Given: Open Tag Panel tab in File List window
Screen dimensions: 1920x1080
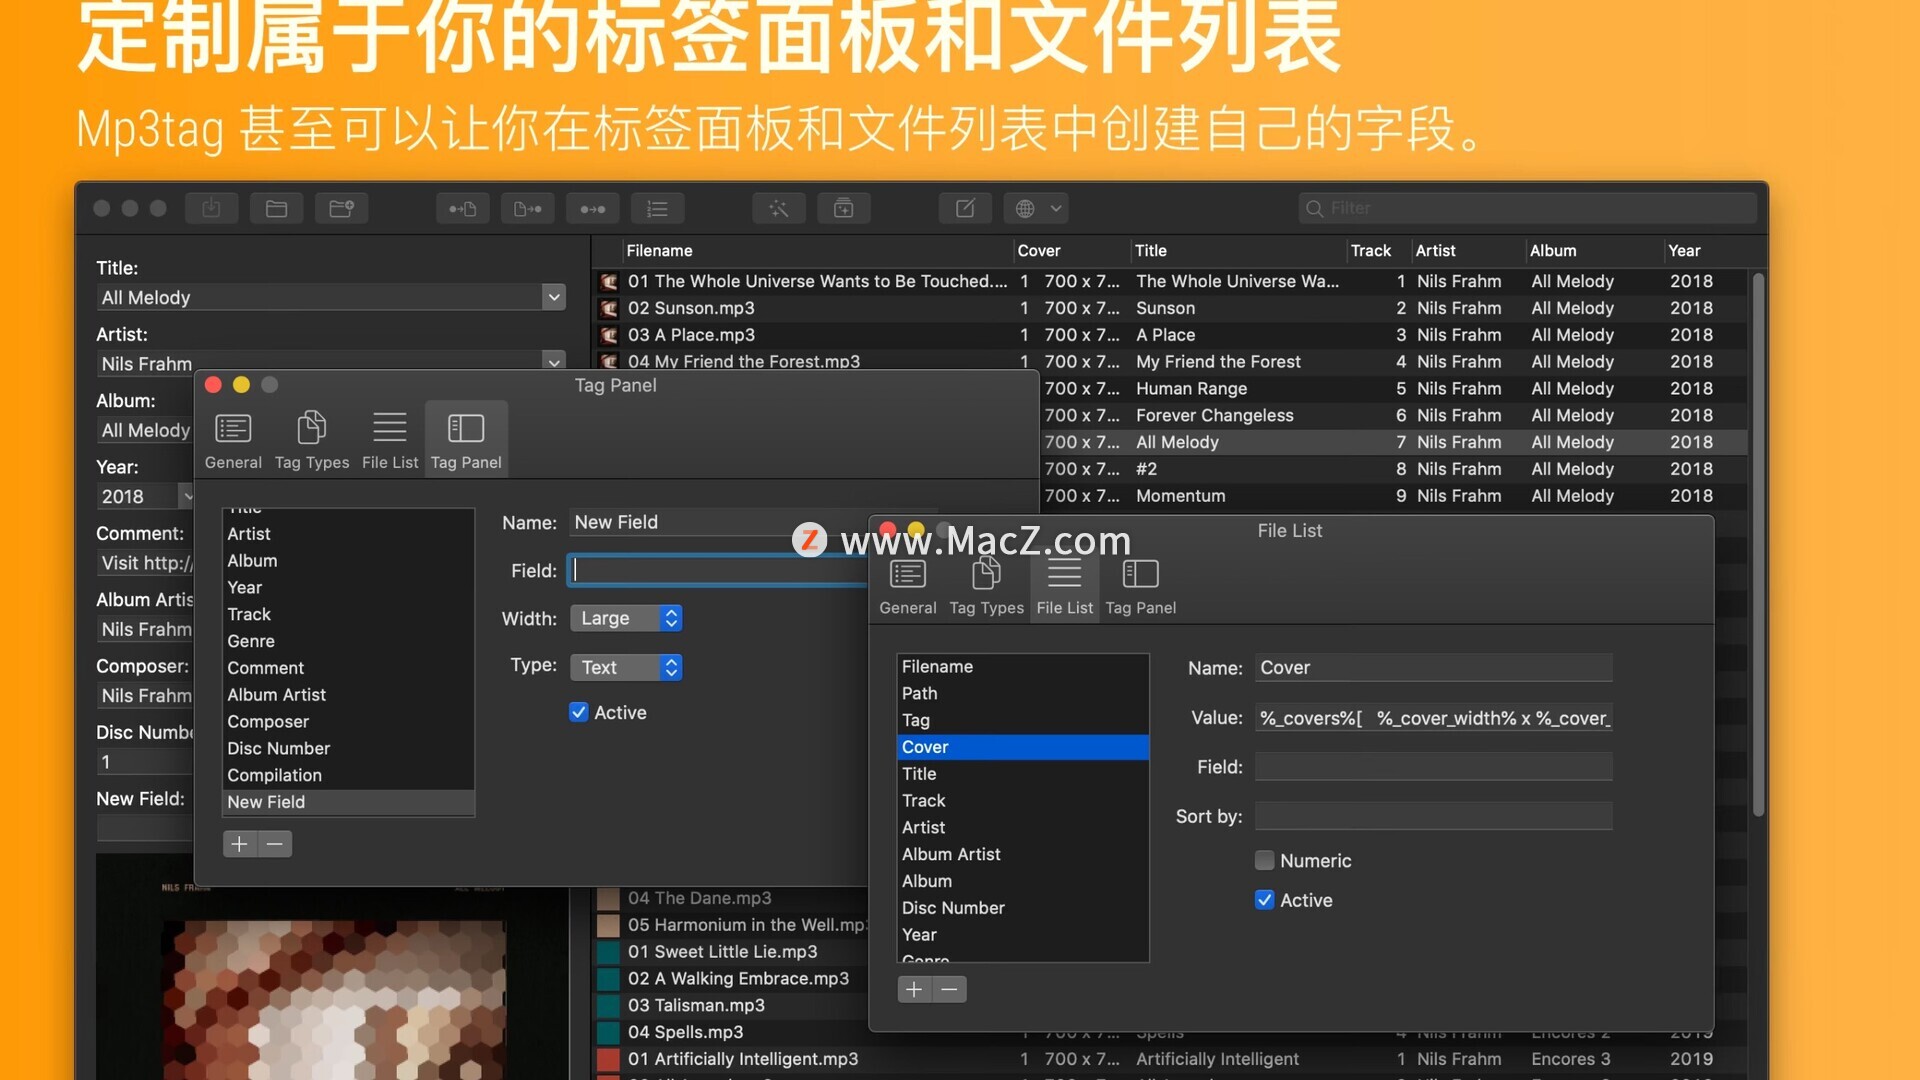Looking at the screenshot, I should [x=1141, y=586].
